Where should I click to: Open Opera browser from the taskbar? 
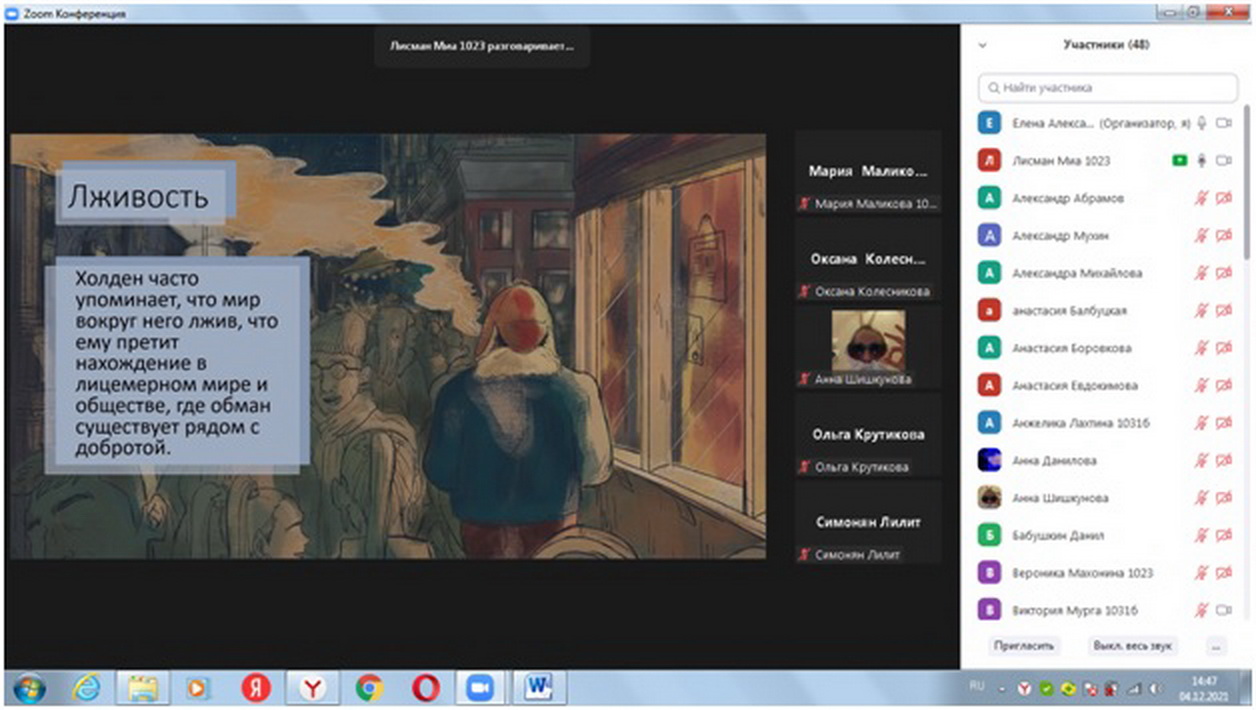(426, 688)
